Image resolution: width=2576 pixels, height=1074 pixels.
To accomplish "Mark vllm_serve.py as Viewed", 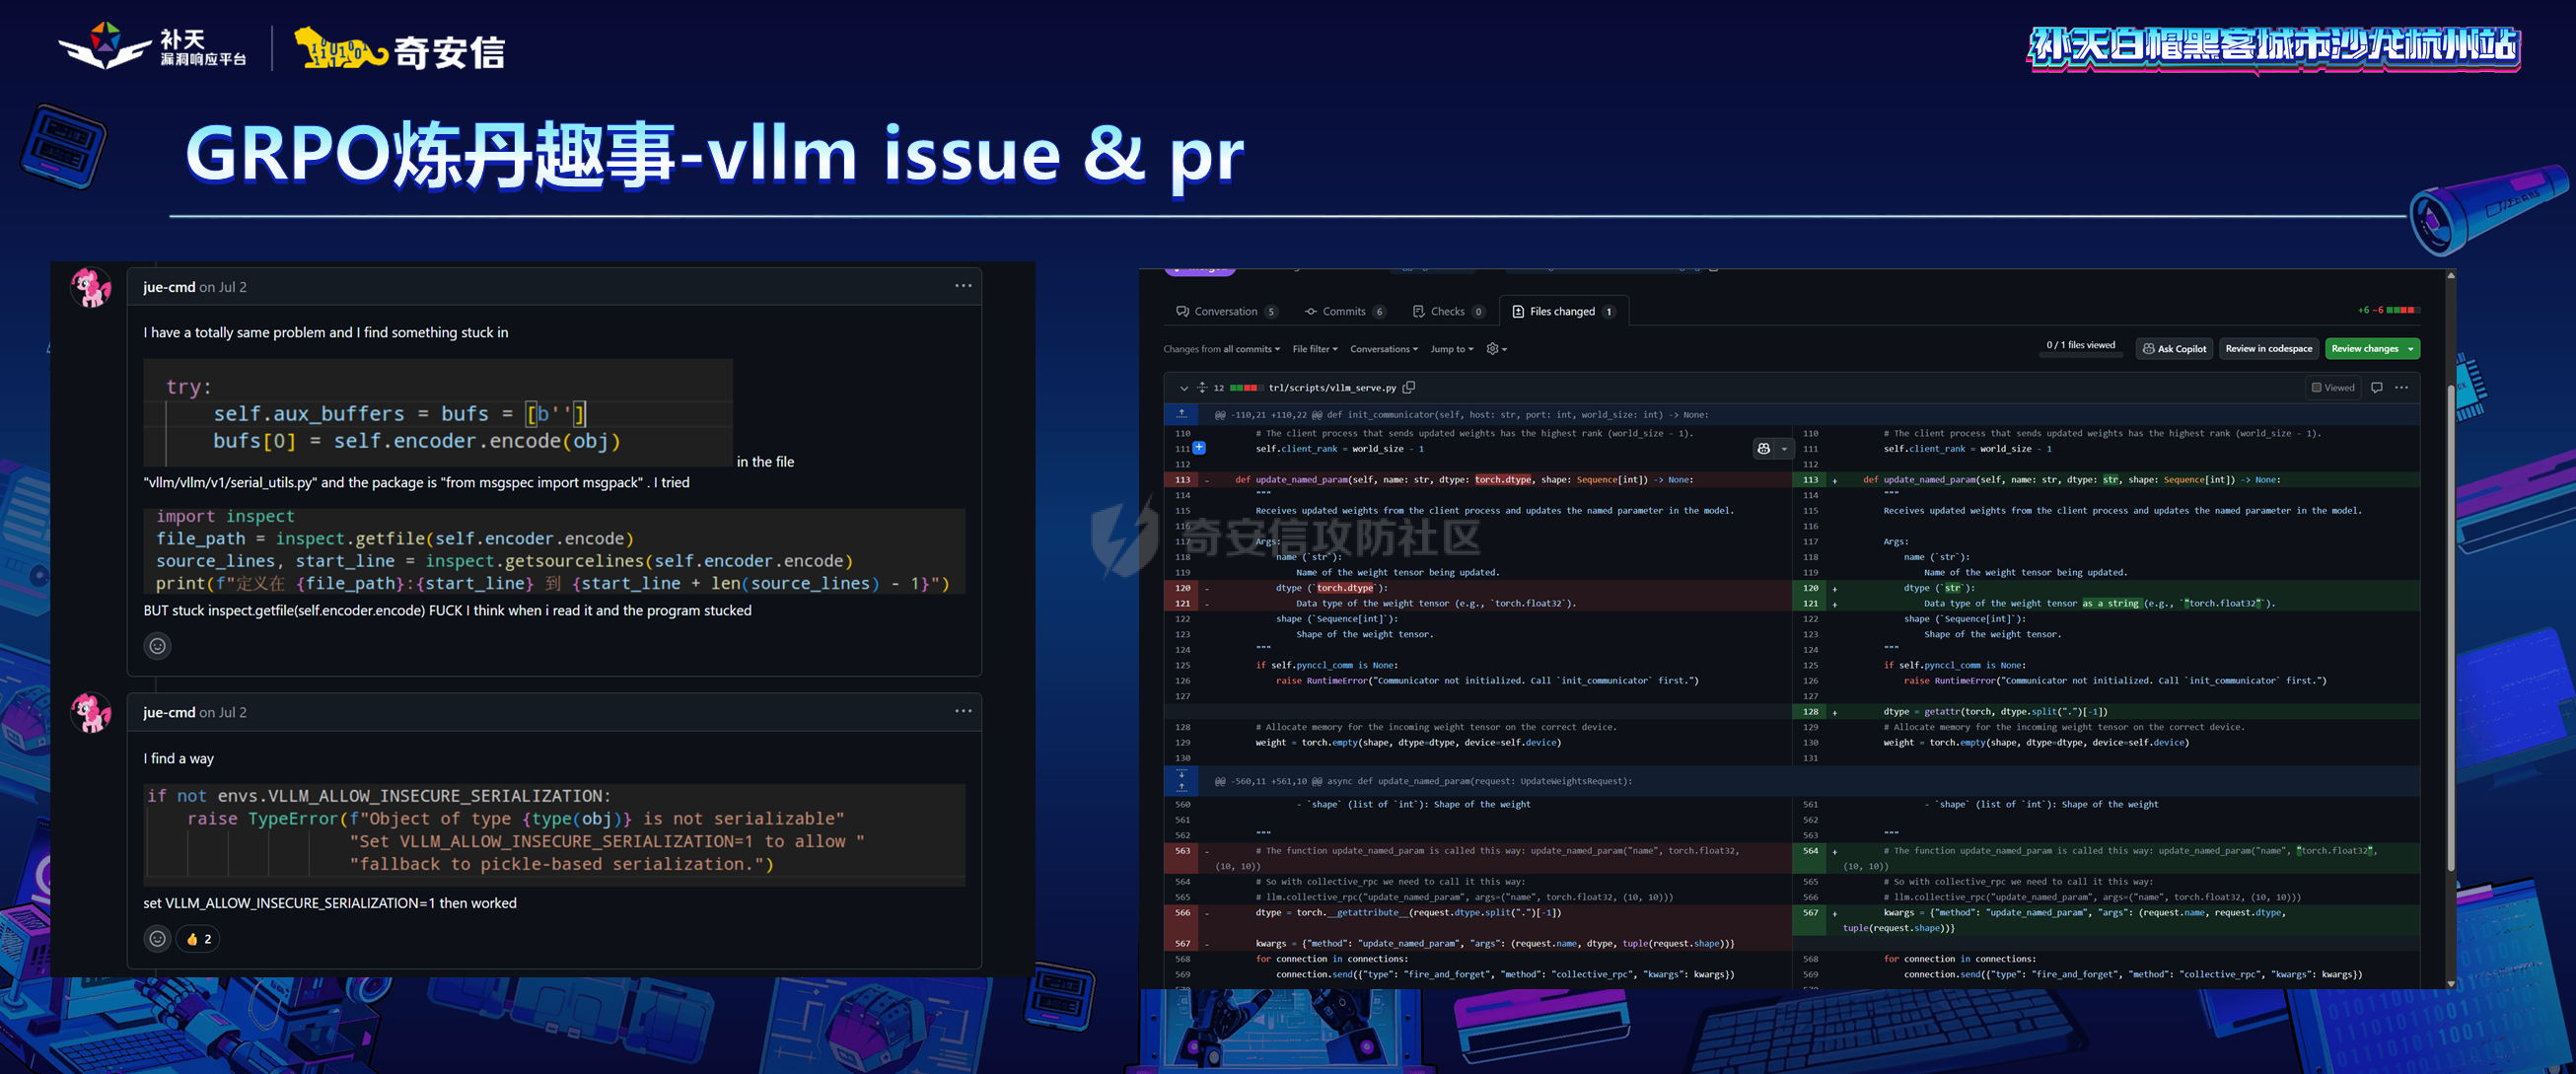I will point(2331,388).
